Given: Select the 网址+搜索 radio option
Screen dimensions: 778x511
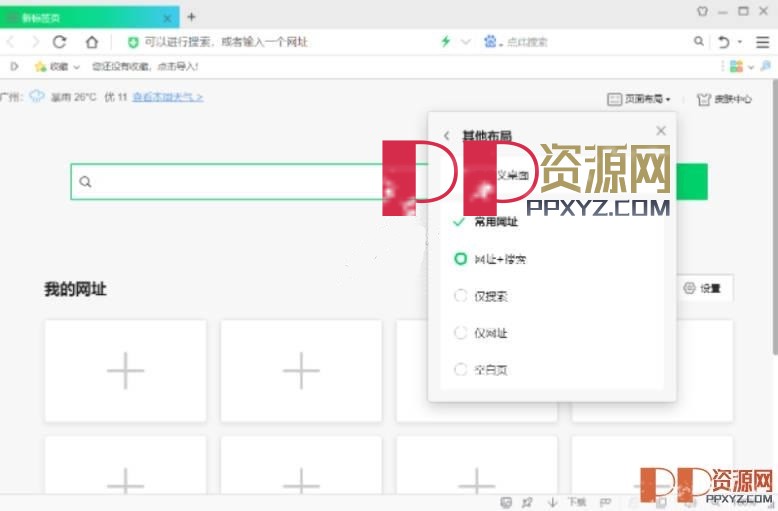Looking at the screenshot, I should point(490,259).
